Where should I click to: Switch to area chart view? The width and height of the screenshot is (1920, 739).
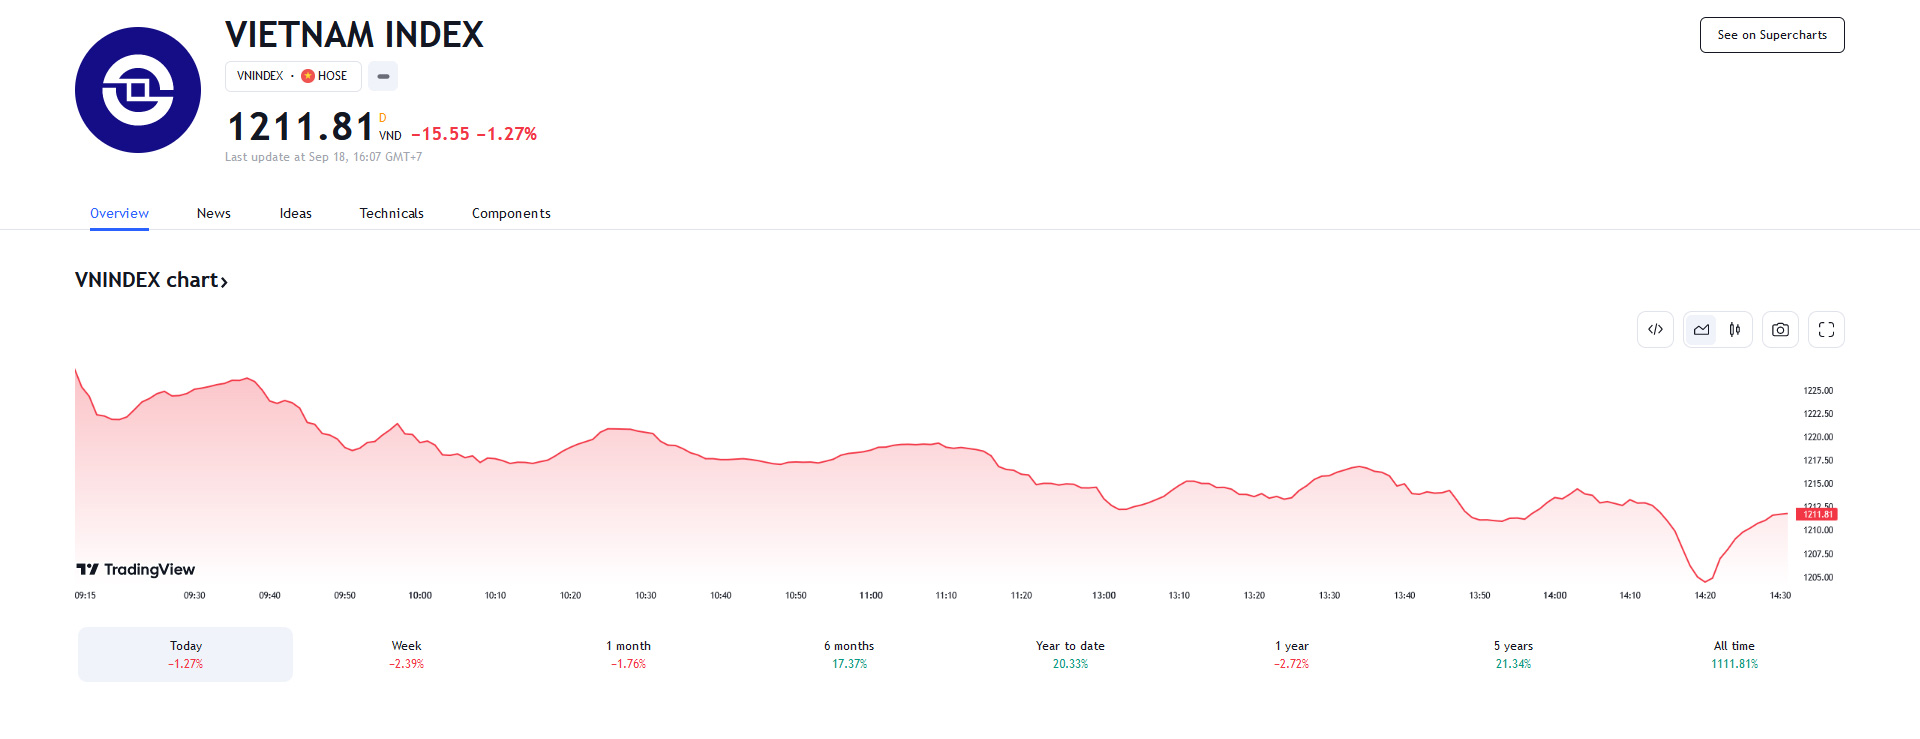(x=1701, y=330)
